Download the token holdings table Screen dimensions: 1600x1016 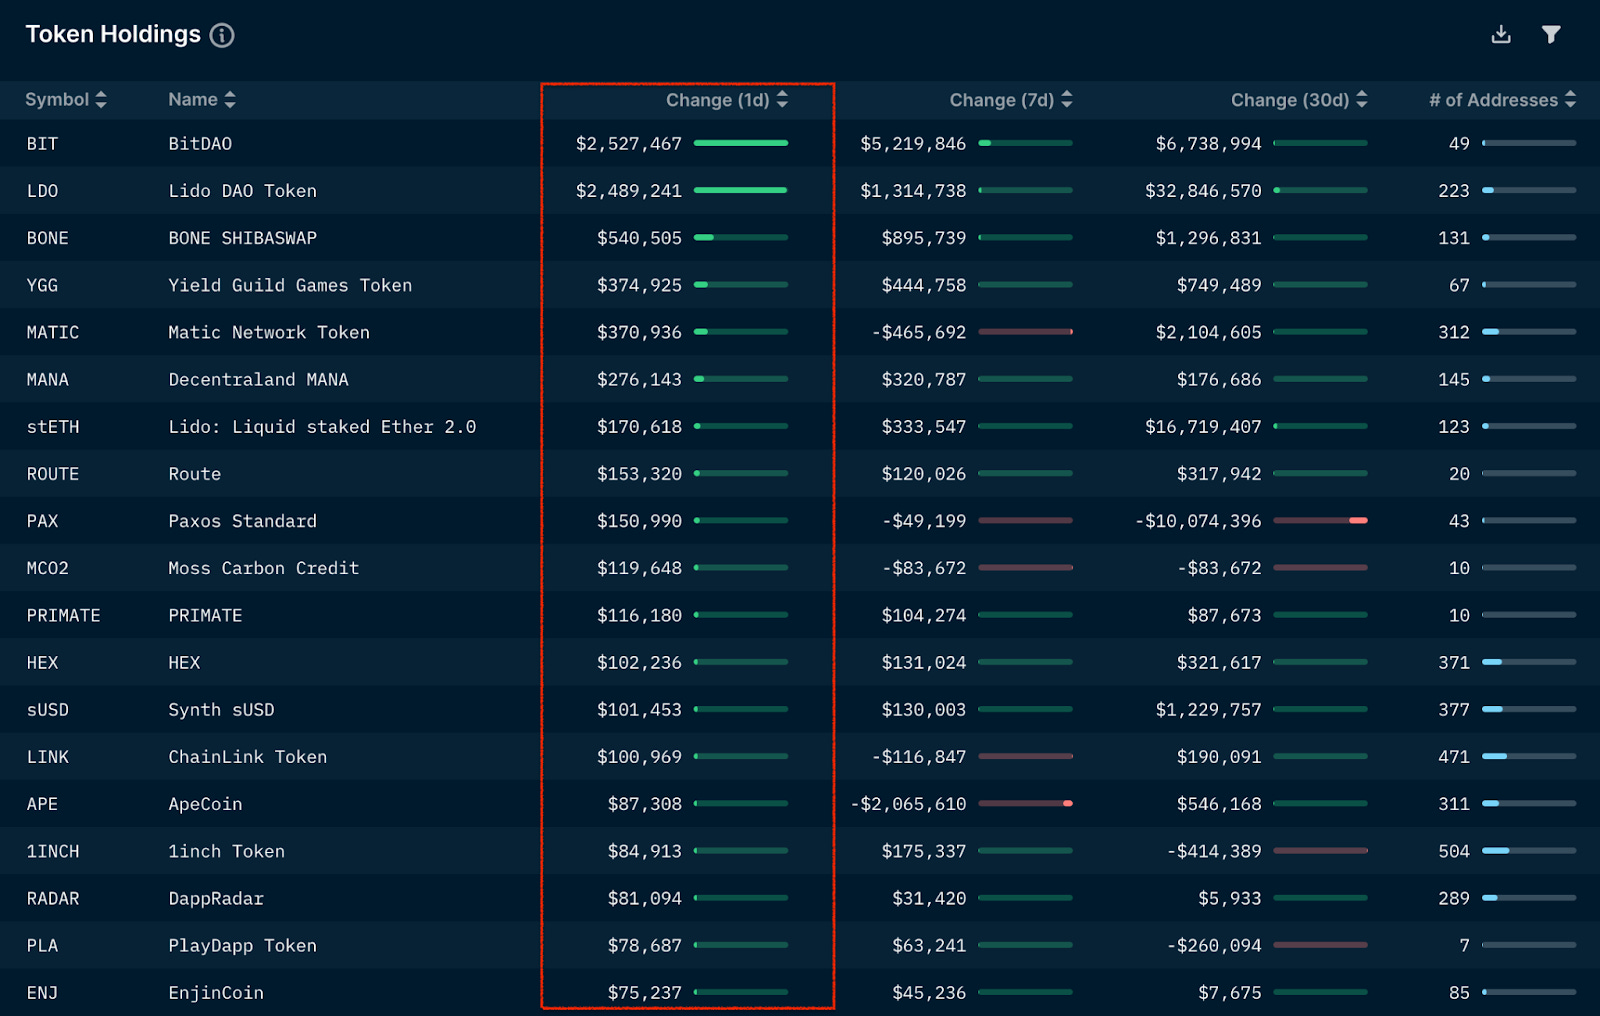(1501, 35)
